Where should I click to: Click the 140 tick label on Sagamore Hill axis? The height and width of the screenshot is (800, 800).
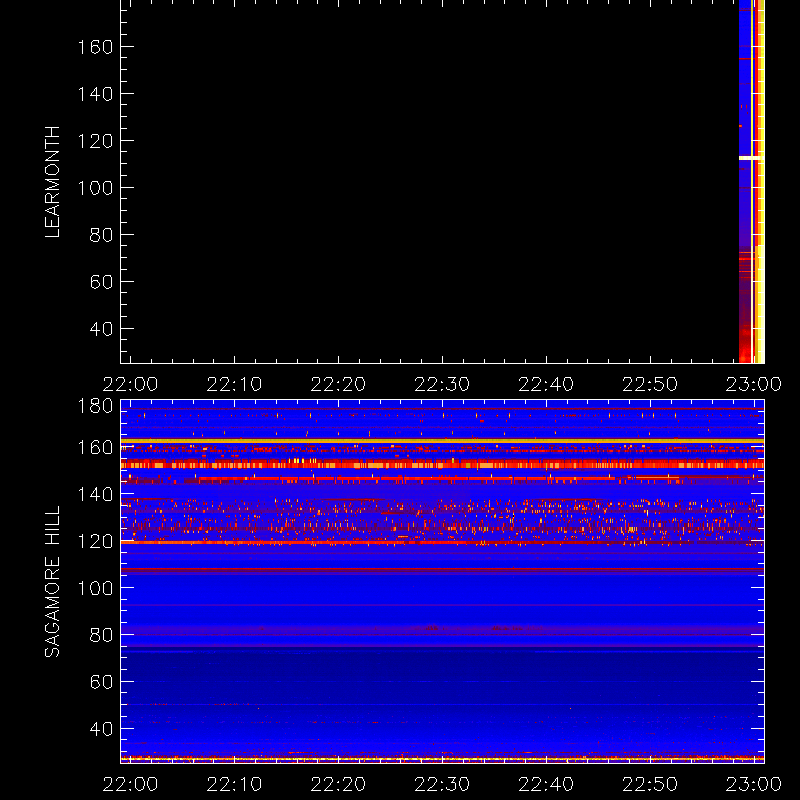pyautogui.click(x=95, y=494)
